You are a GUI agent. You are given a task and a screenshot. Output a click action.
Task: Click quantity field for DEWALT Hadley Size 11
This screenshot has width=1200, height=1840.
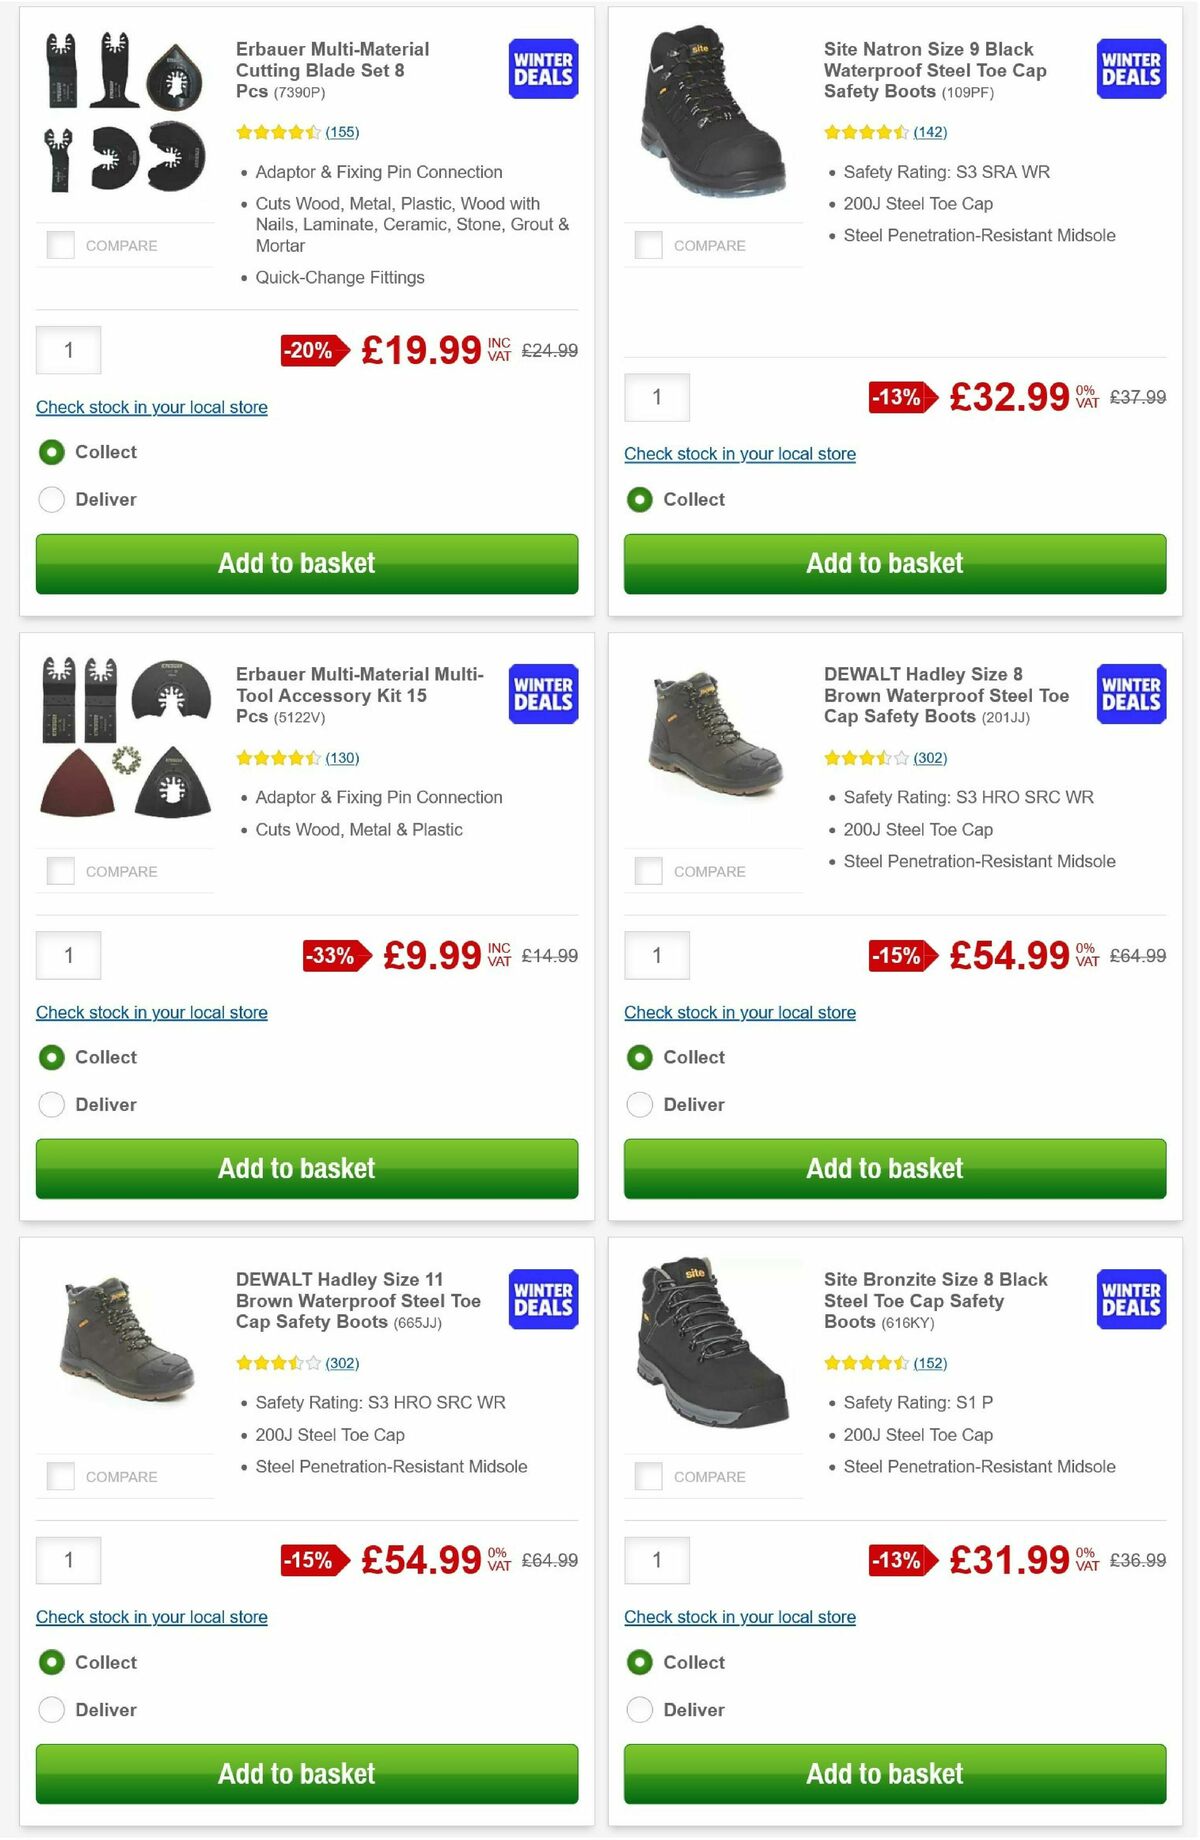(68, 1559)
